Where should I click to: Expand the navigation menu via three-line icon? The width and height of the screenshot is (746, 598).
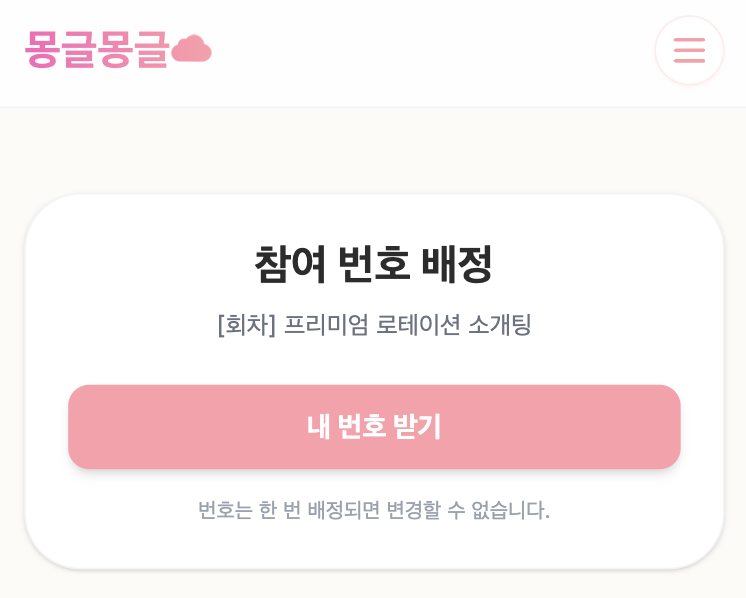[x=689, y=50]
